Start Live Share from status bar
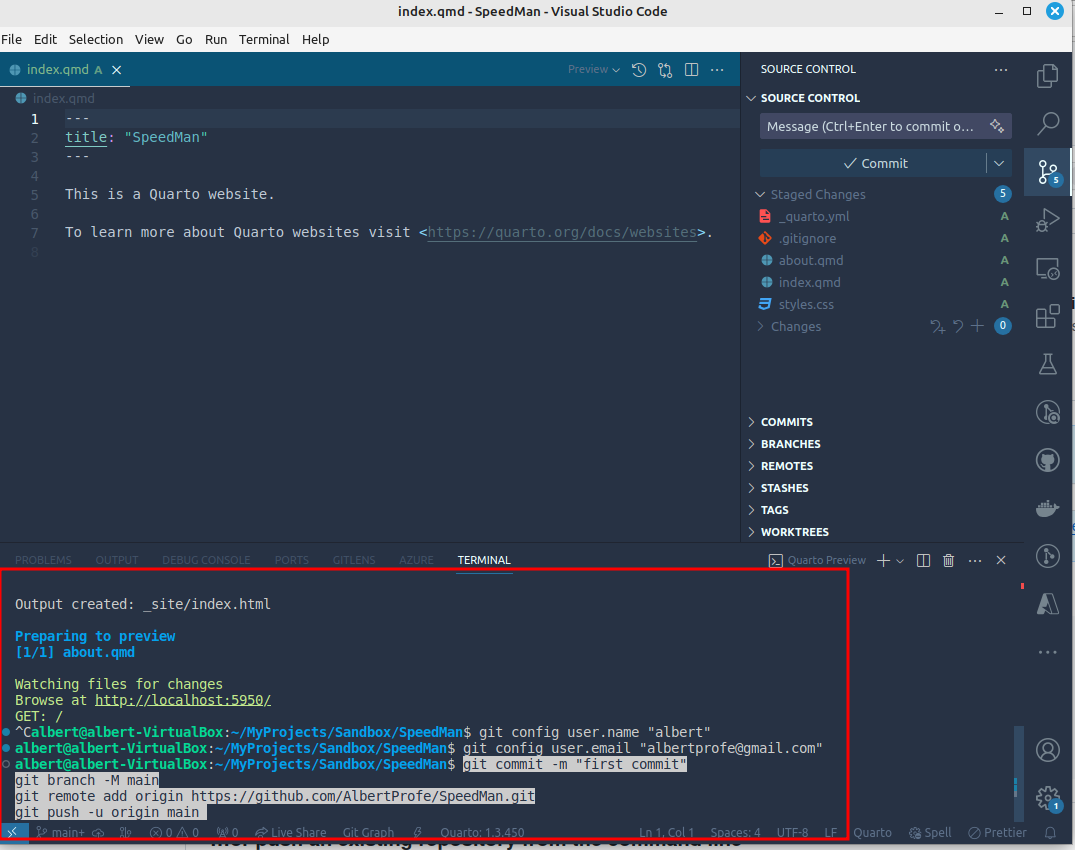Image resolution: width=1075 pixels, height=850 pixels. coord(291,833)
